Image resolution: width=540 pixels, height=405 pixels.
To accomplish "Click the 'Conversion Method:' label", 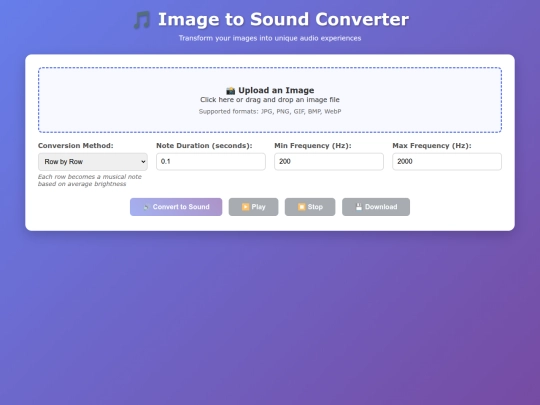I will coord(76,146).
